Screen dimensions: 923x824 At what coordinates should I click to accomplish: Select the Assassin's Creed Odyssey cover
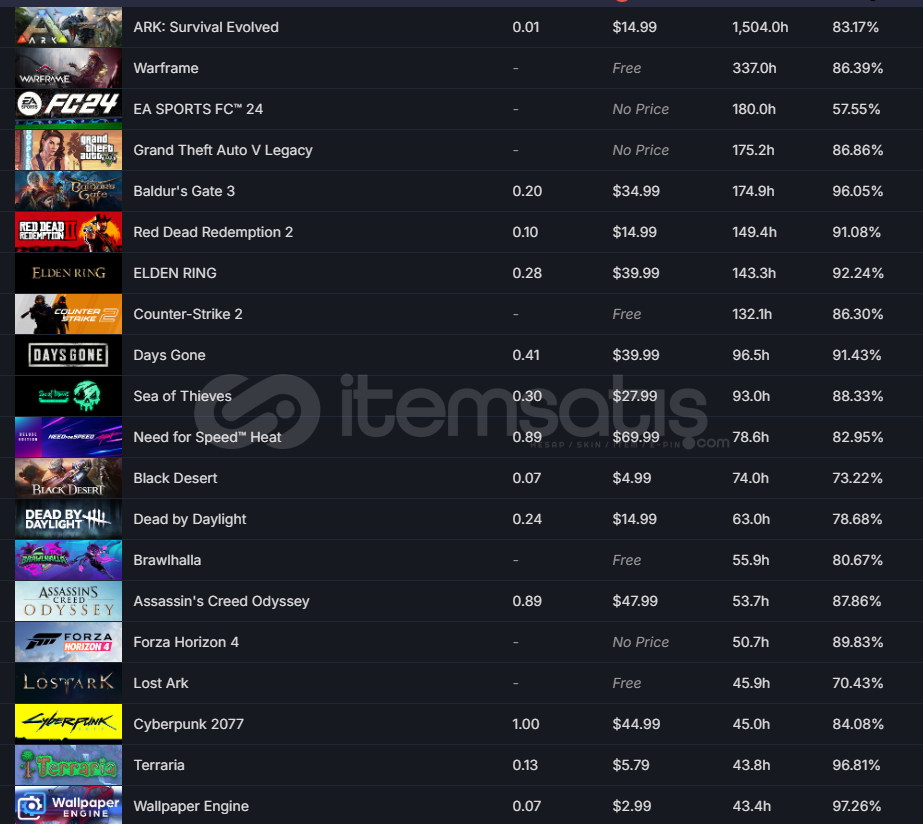(x=68, y=601)
